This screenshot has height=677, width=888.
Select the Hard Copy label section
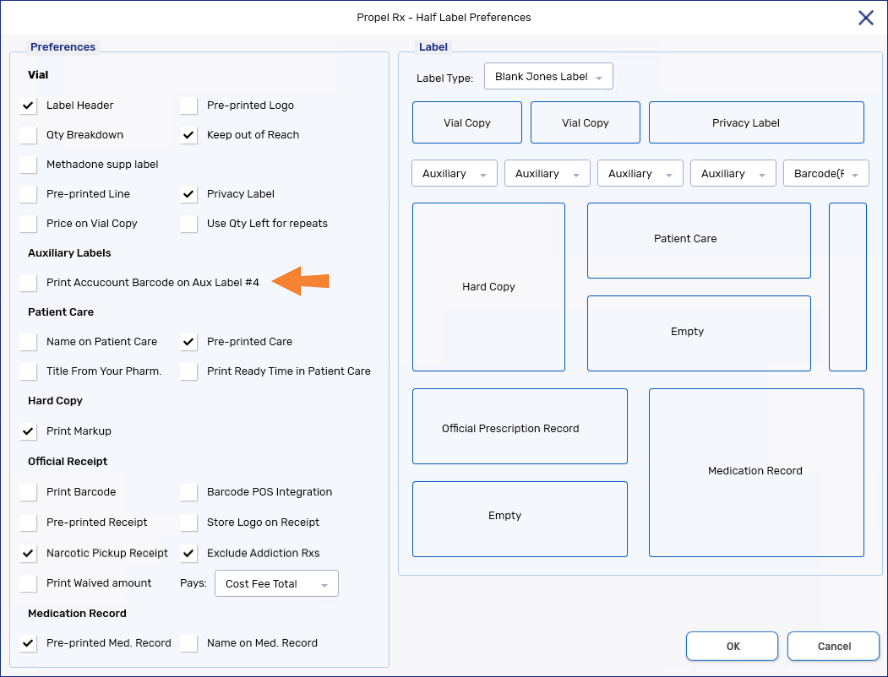click(x=488, y=287)
